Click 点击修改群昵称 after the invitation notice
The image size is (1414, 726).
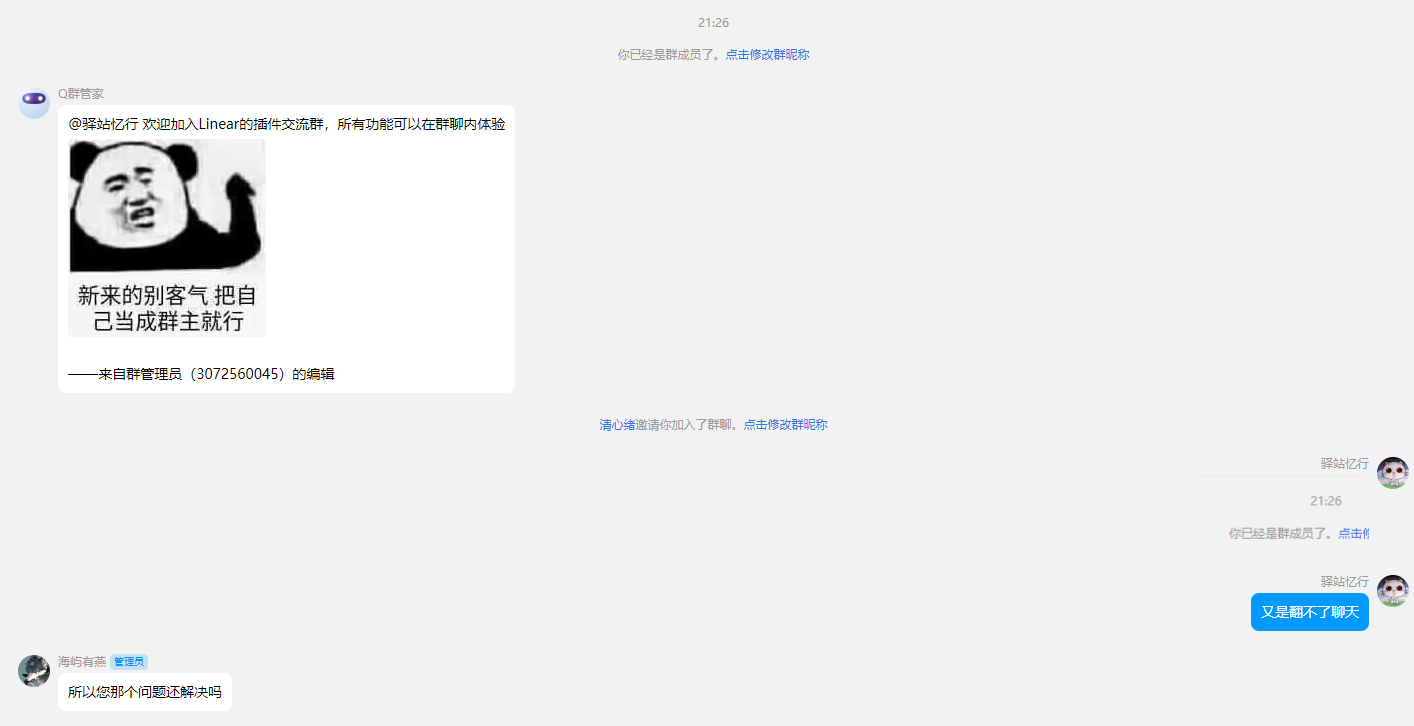click(x=785, y=425)
